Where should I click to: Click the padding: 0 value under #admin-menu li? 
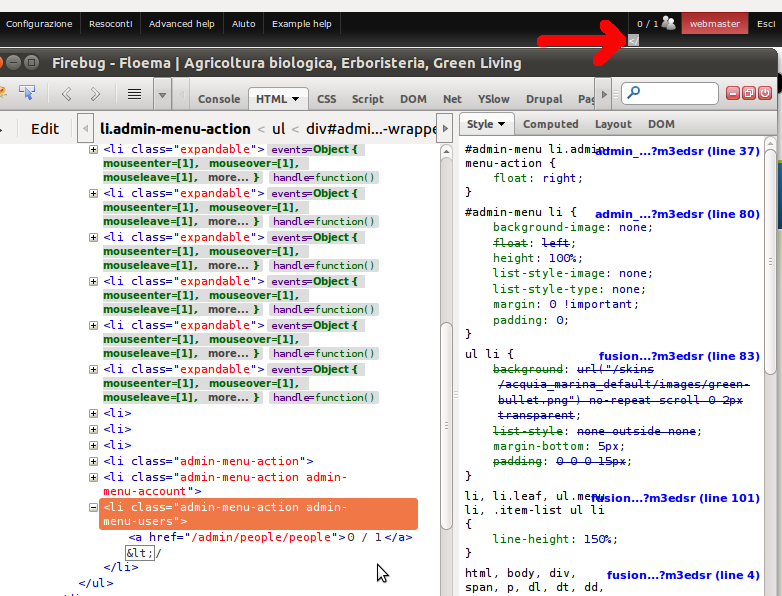562,320
